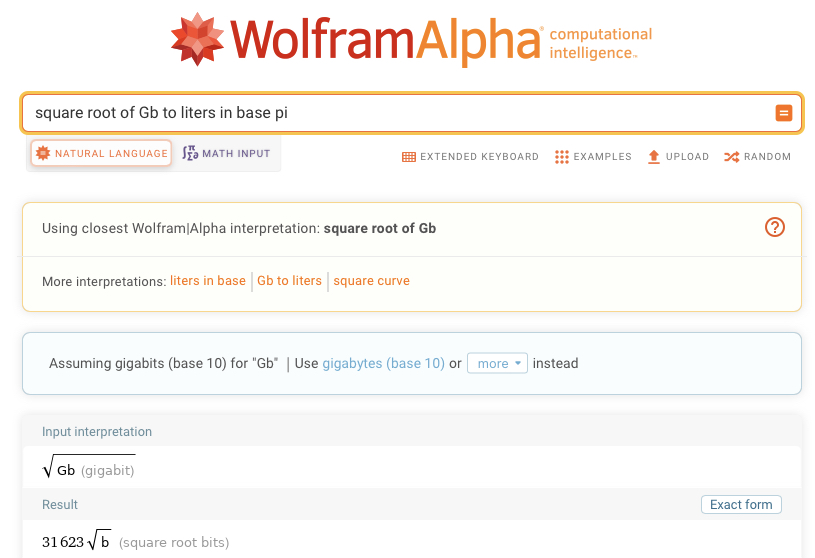The height and width of the screenshot is (558, 815).
Task: Click the orange compute button in search box
Action: [784, 113]
